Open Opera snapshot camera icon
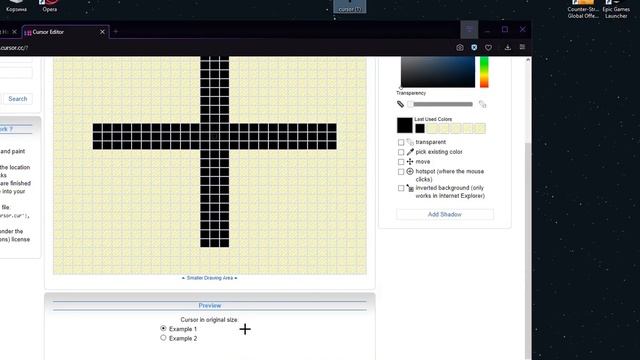640x360 pixels. [x=460, y=47]
